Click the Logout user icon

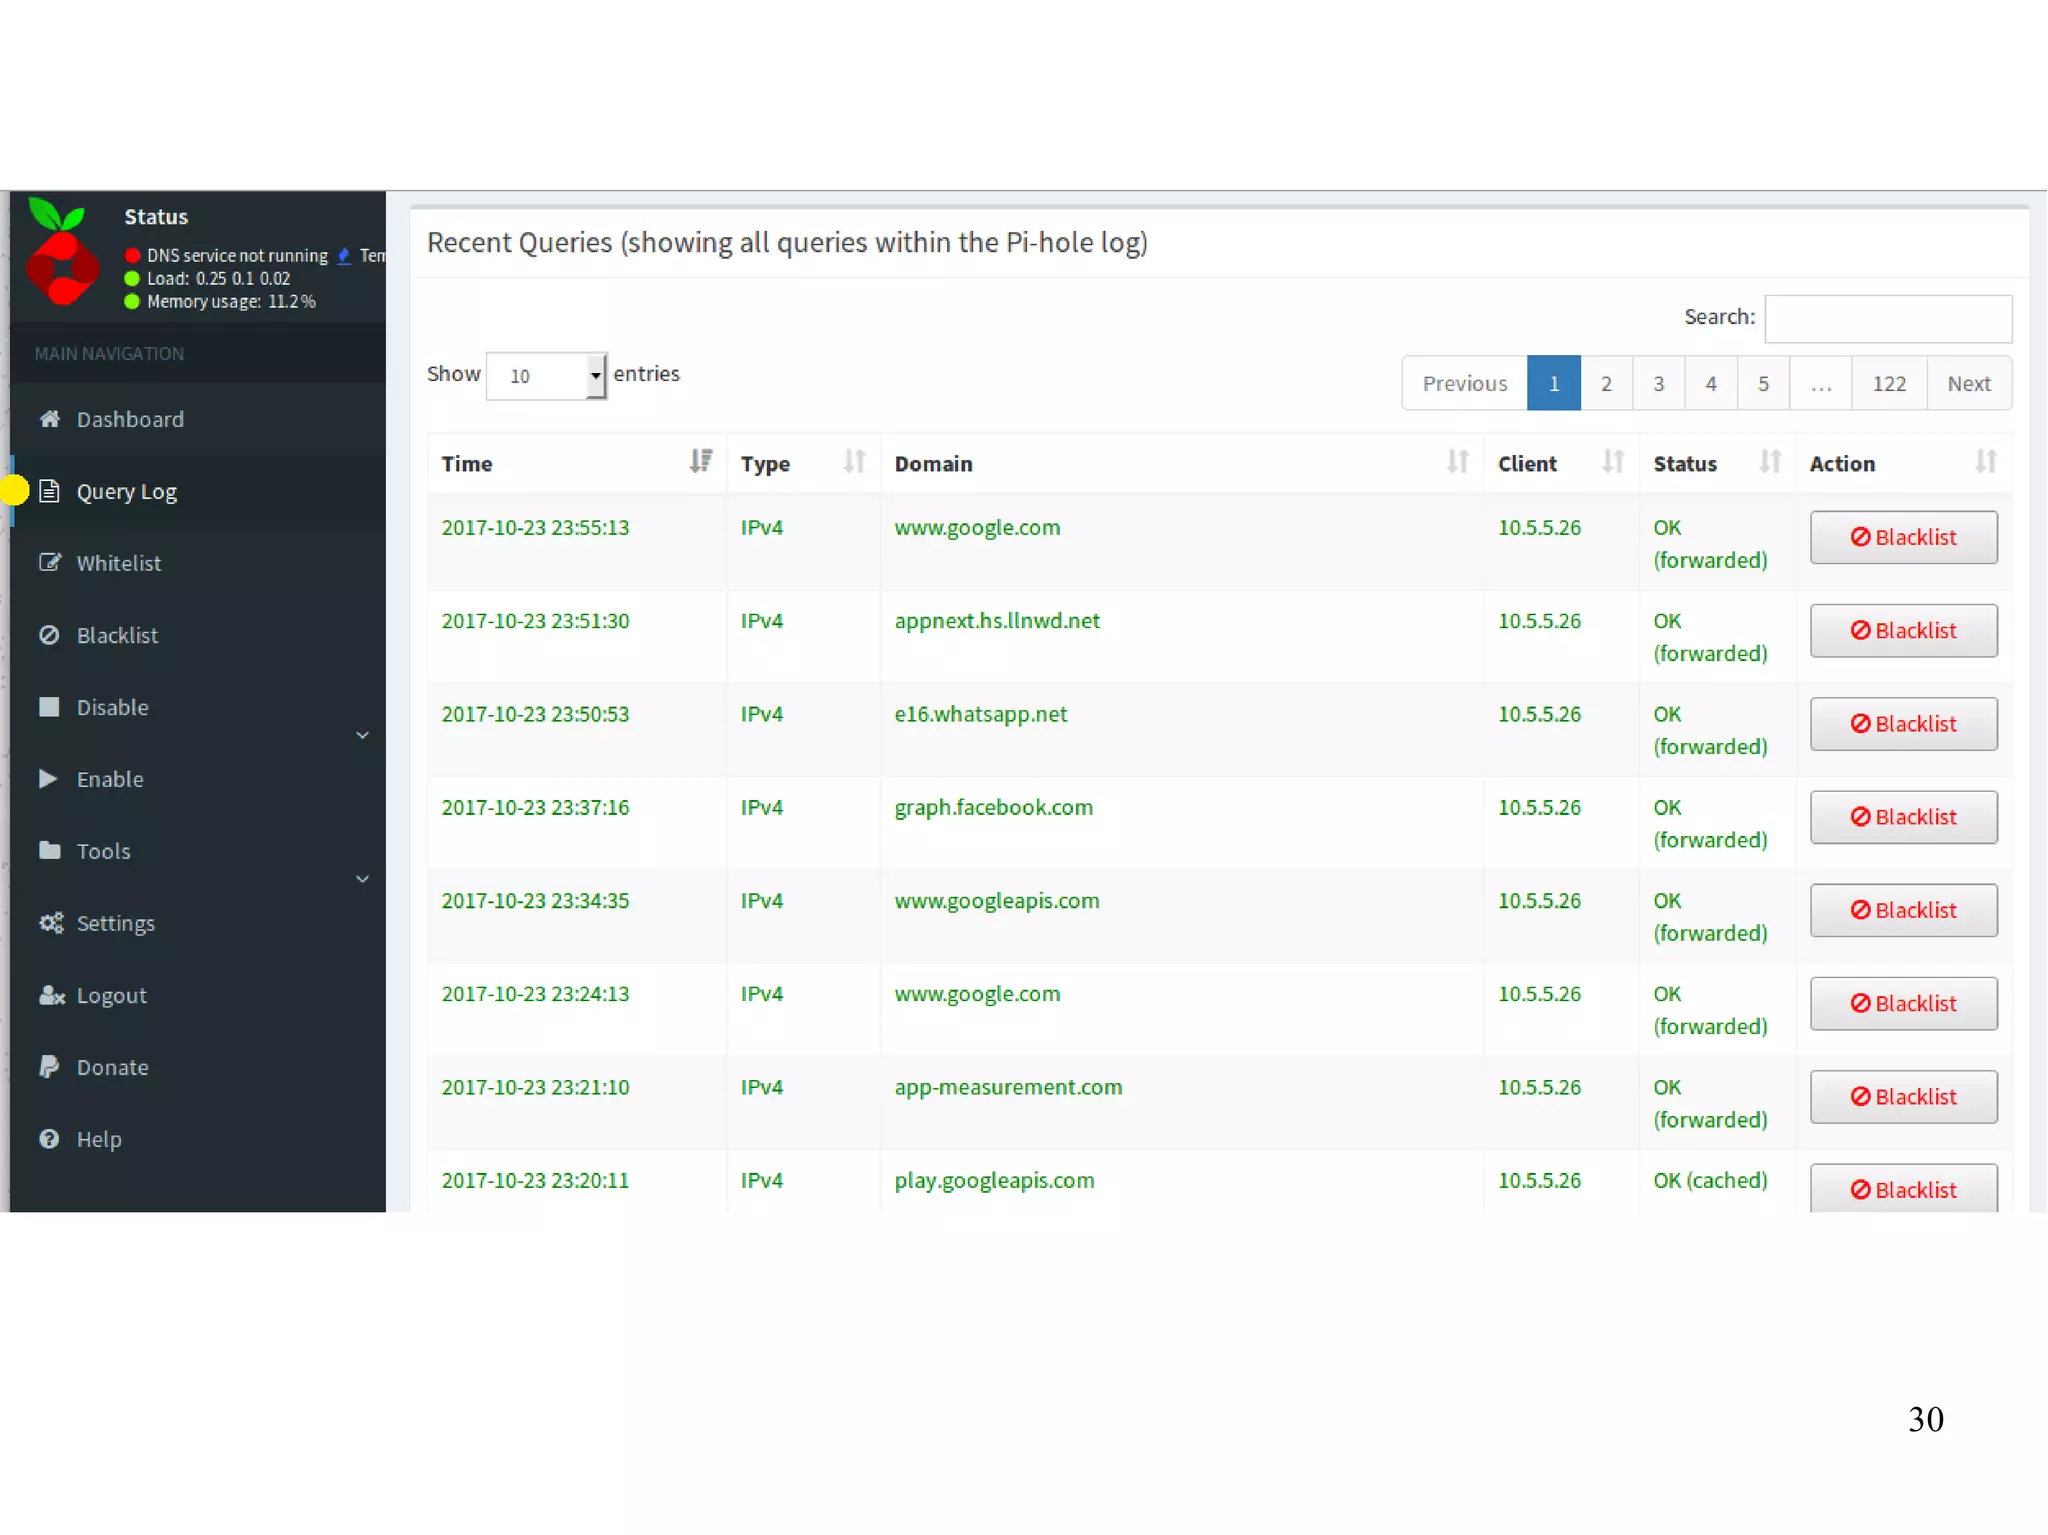point(51,995)
